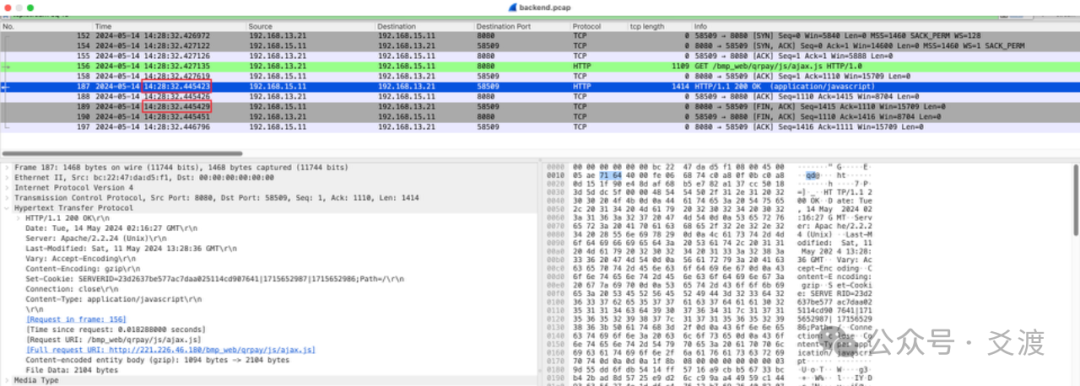1080x386 pixels.
Task: Click the Protocol column header
Action: tap(598, 26)
